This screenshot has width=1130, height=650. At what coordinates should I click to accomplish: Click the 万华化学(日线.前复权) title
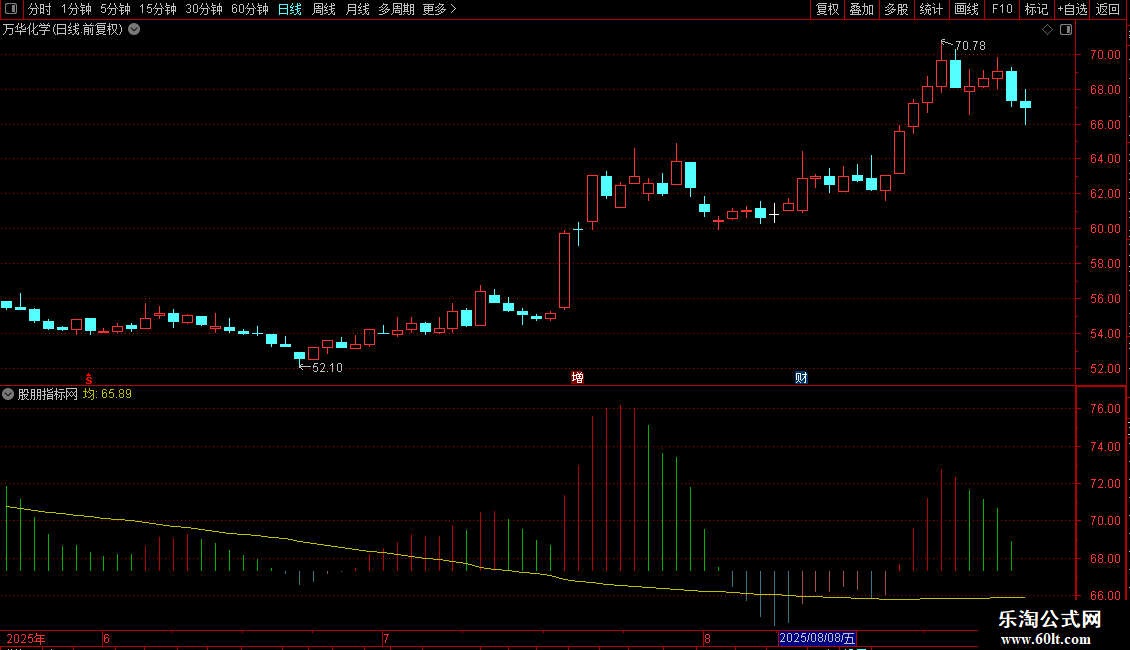pyautogui.click(x=63, y=30)
